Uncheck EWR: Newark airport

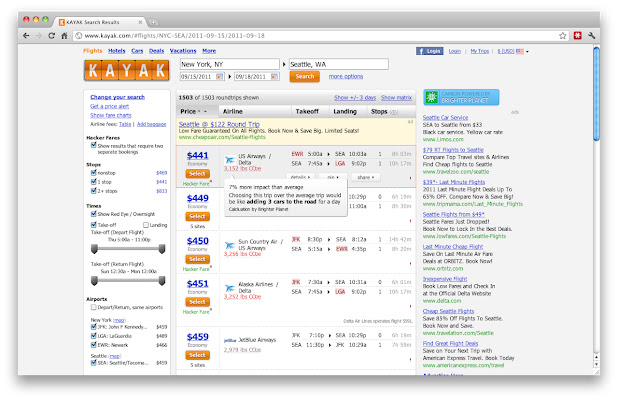(x=94, y=345)
